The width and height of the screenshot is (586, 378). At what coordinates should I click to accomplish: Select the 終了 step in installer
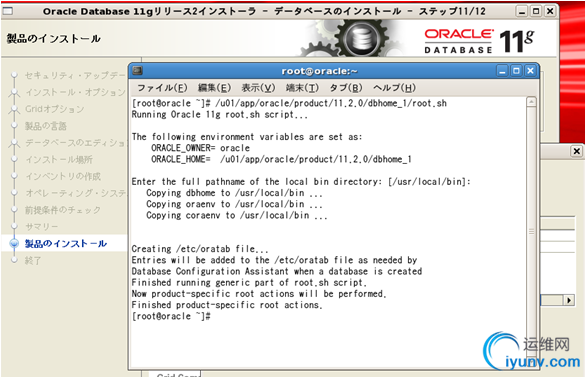[x=33, y=261]
